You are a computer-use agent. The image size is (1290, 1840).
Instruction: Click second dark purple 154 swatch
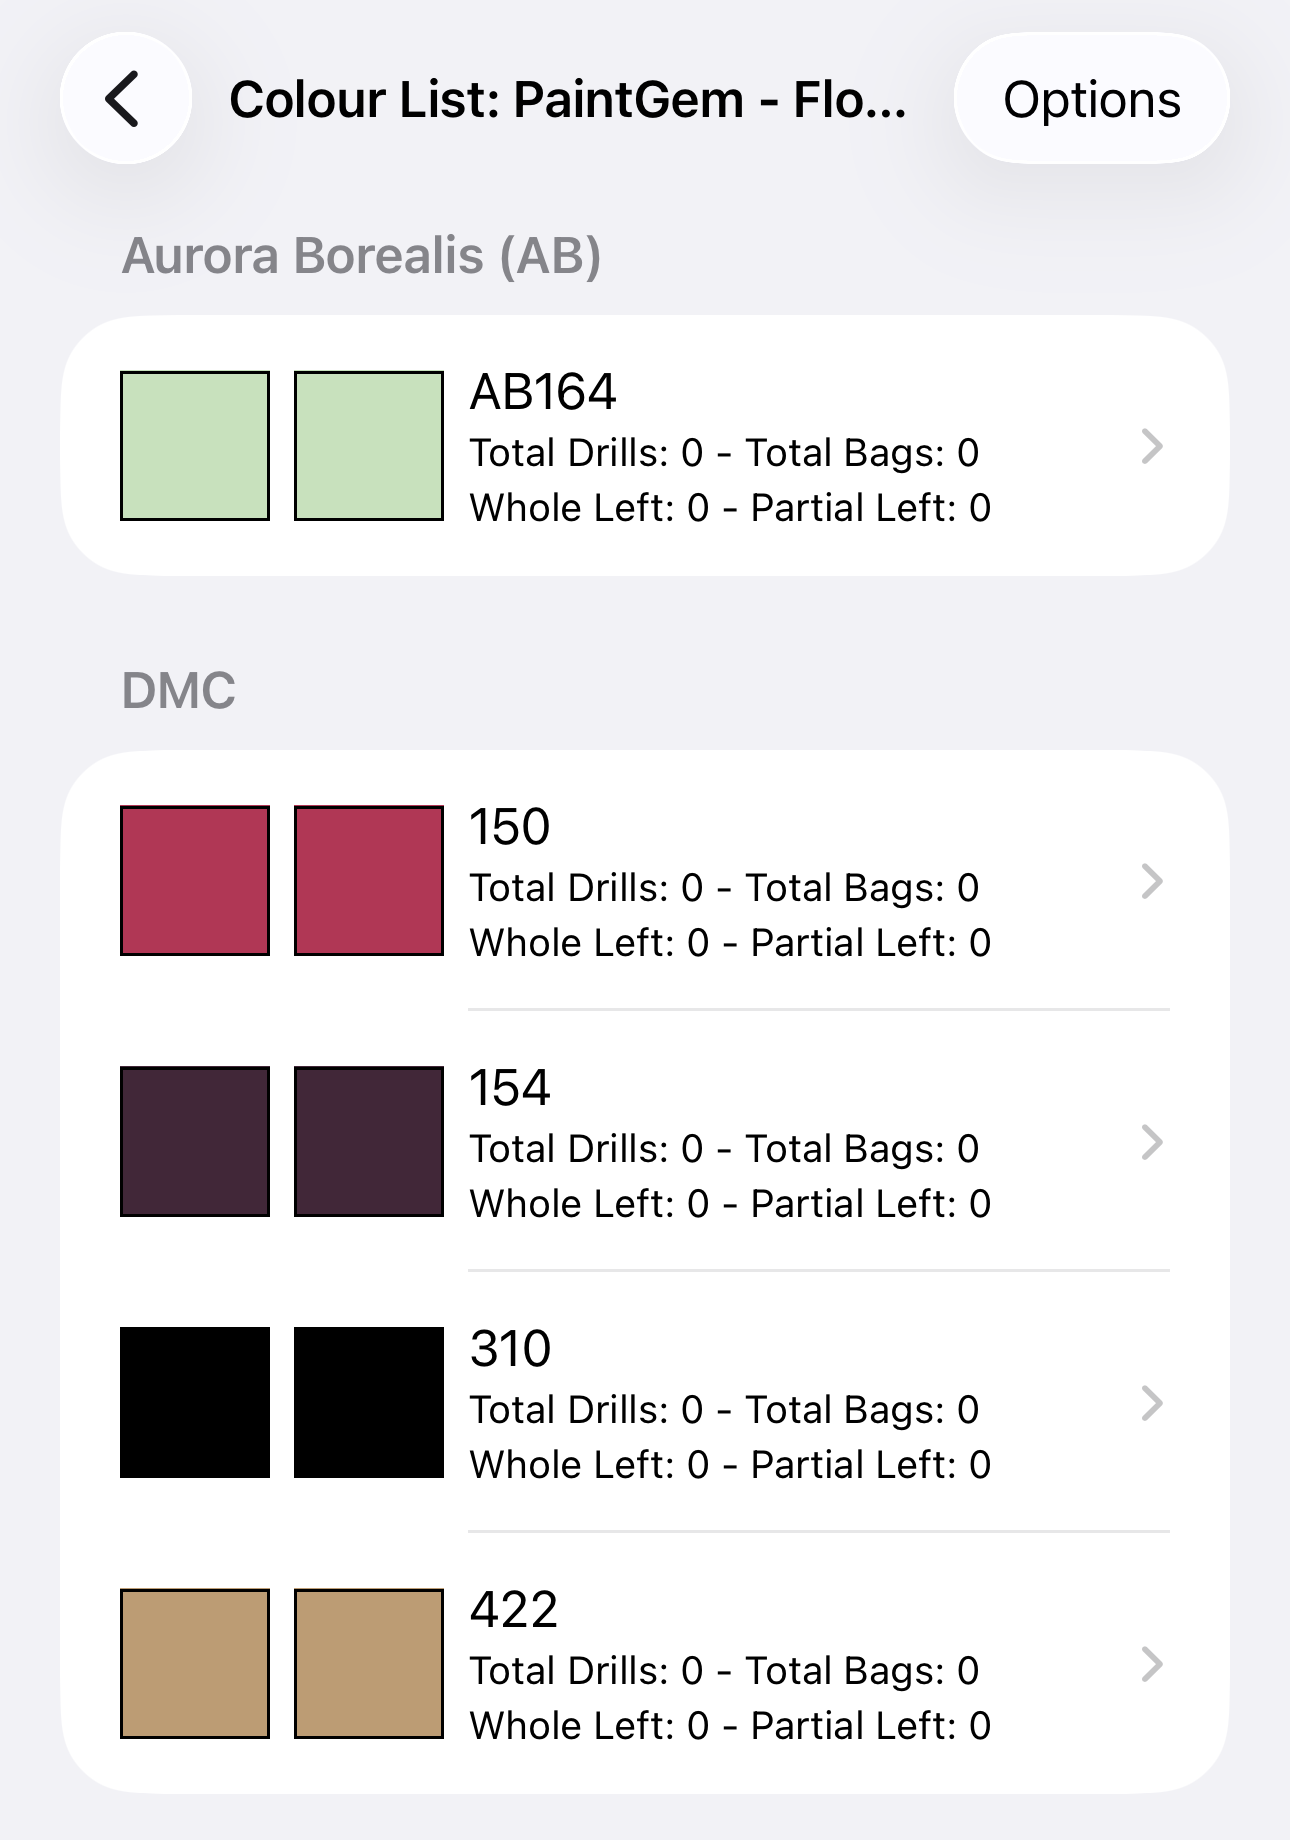pos(369,1142)
